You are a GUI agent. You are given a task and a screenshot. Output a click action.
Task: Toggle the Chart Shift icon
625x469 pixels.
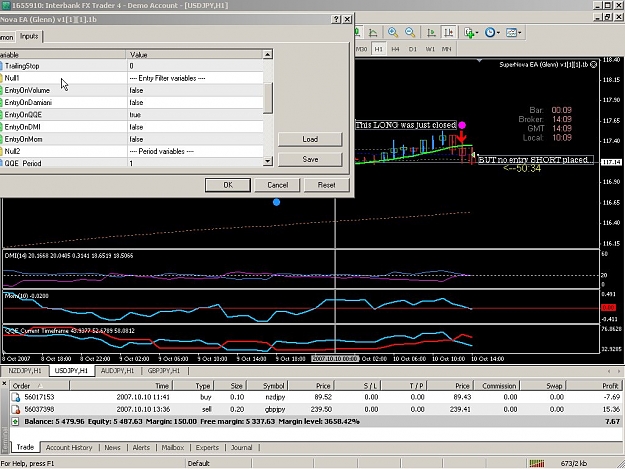(448, 32)
